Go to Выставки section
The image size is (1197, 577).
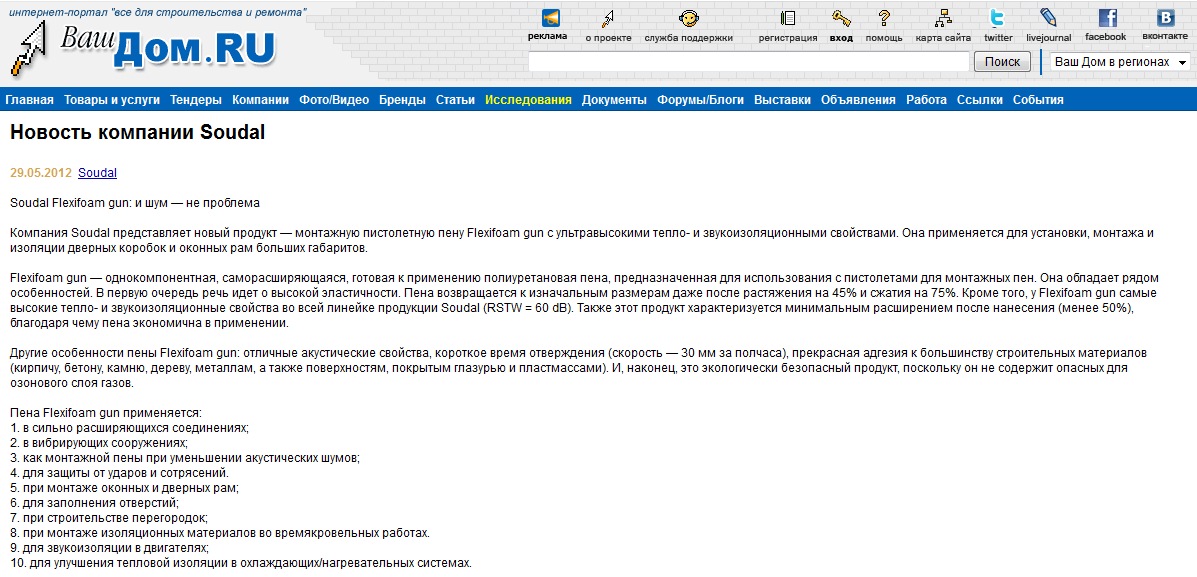click(x=782, y=100)
